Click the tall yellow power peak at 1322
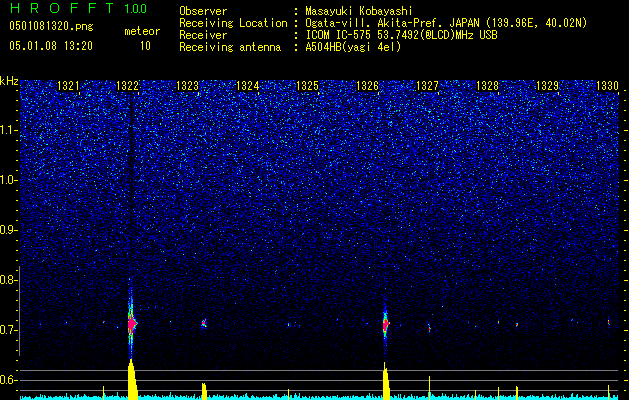 [x=132, y=380]
